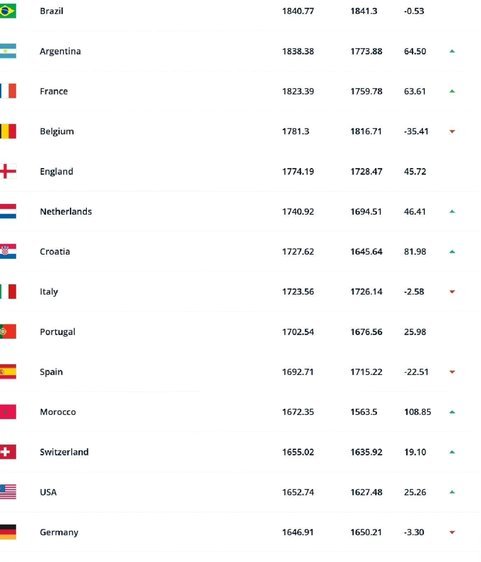
Task: Click the green up arrow beside Morocco
Action: pyautogui.click(x=452, y=412)
